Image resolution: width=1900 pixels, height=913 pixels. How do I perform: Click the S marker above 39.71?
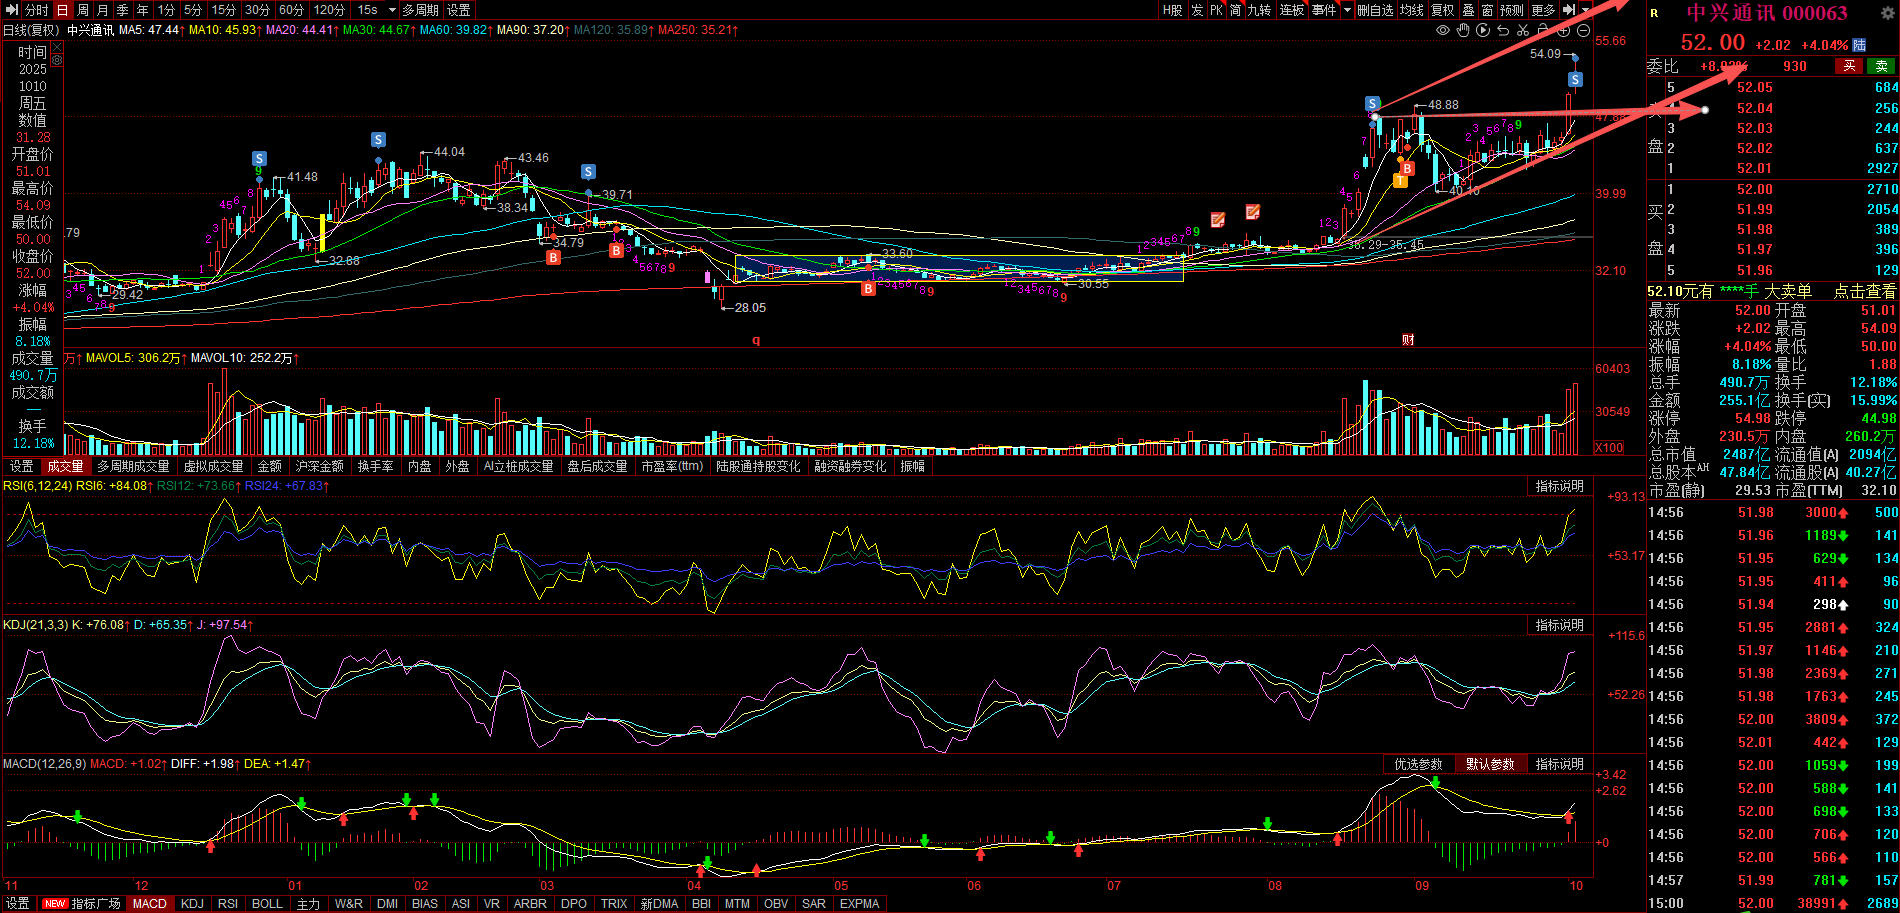click(589, 171)
